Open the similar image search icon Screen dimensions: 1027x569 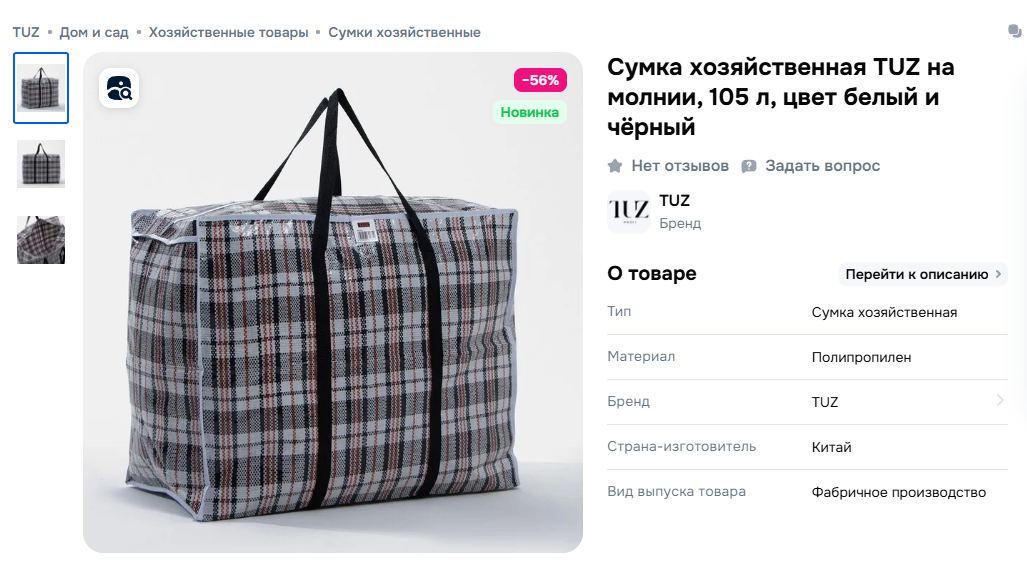click(x=119, y=88)
